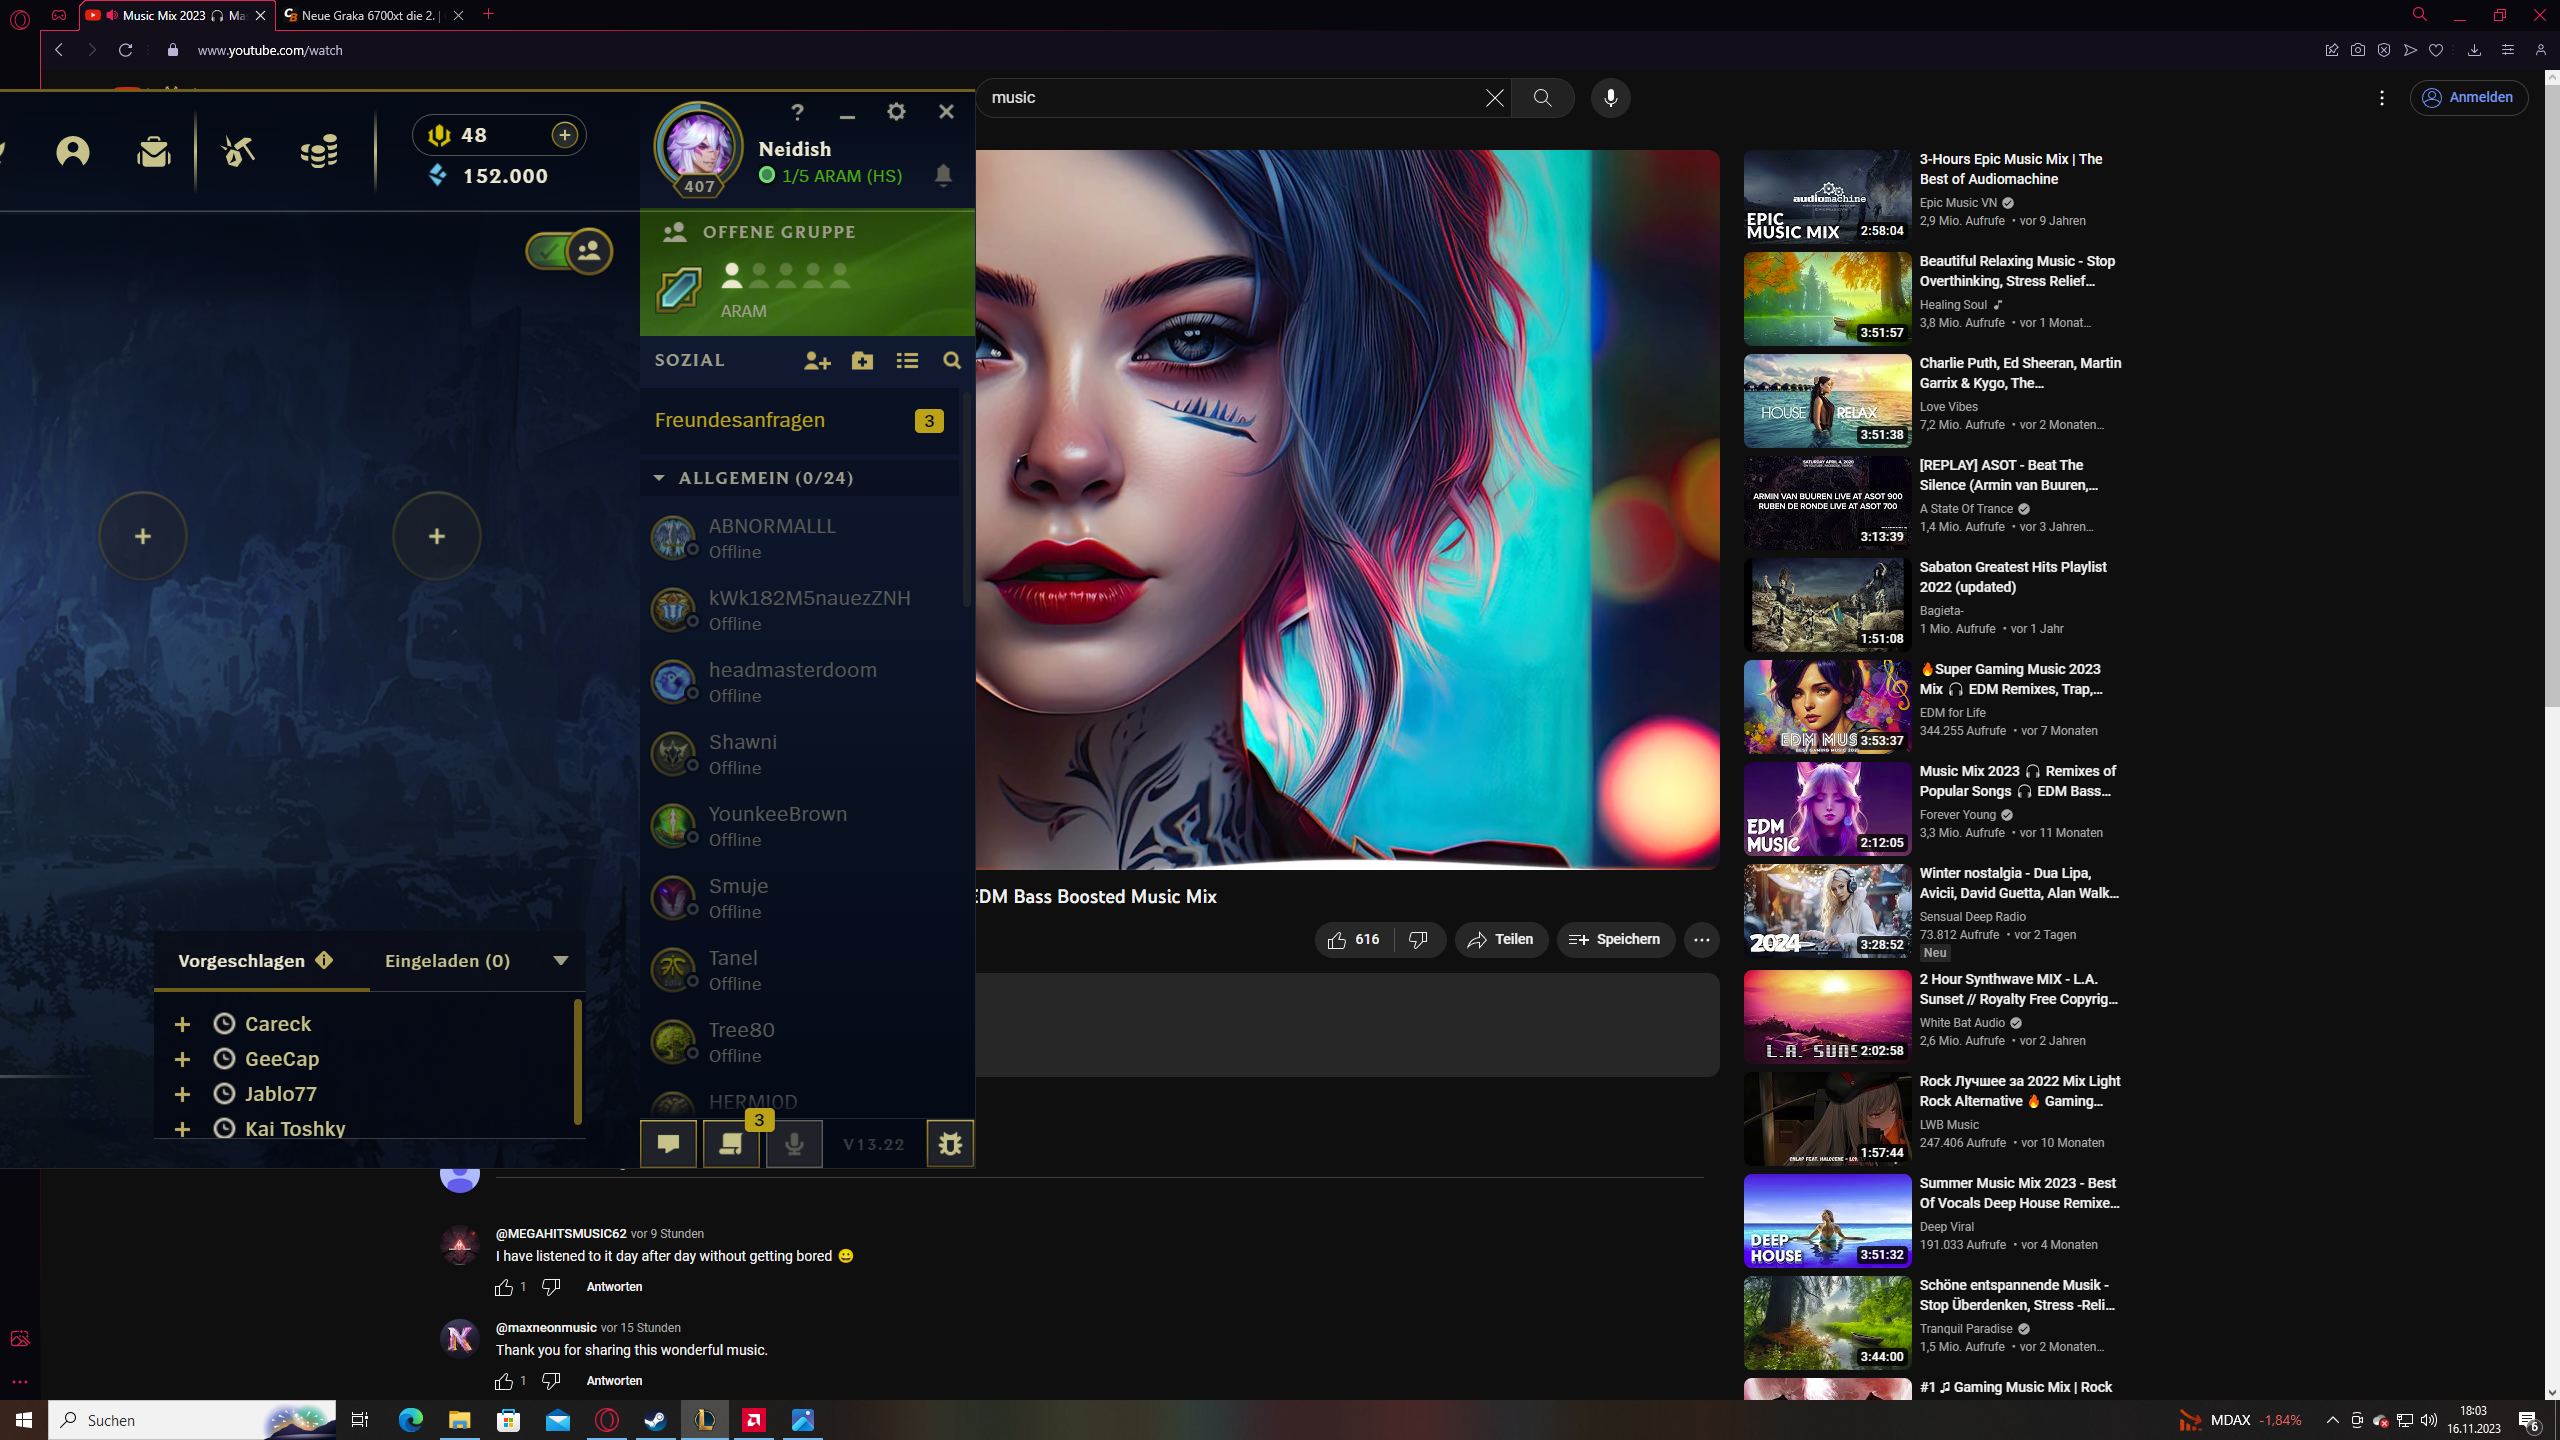Search friends with the magnifier icon
The image size is (2560, 1440).
(x=952, y=361)
